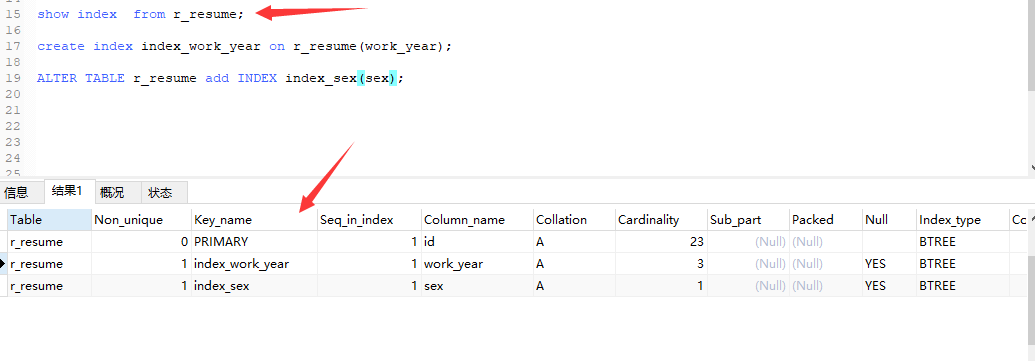Click the Seq_in_index column header
The width and height of the screenshot is (1035, 361).
click(x=369, y=220)
